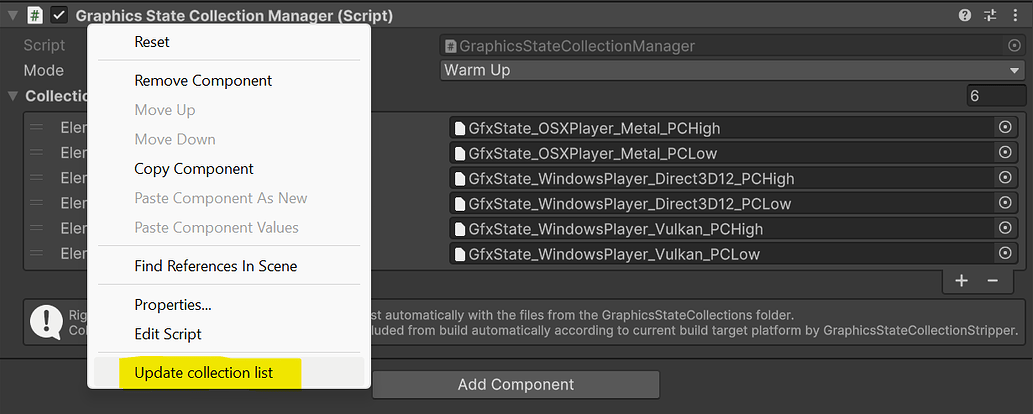1033x414 pixels.
Task: Collapse the Collection list foldout
Action: 13,96
